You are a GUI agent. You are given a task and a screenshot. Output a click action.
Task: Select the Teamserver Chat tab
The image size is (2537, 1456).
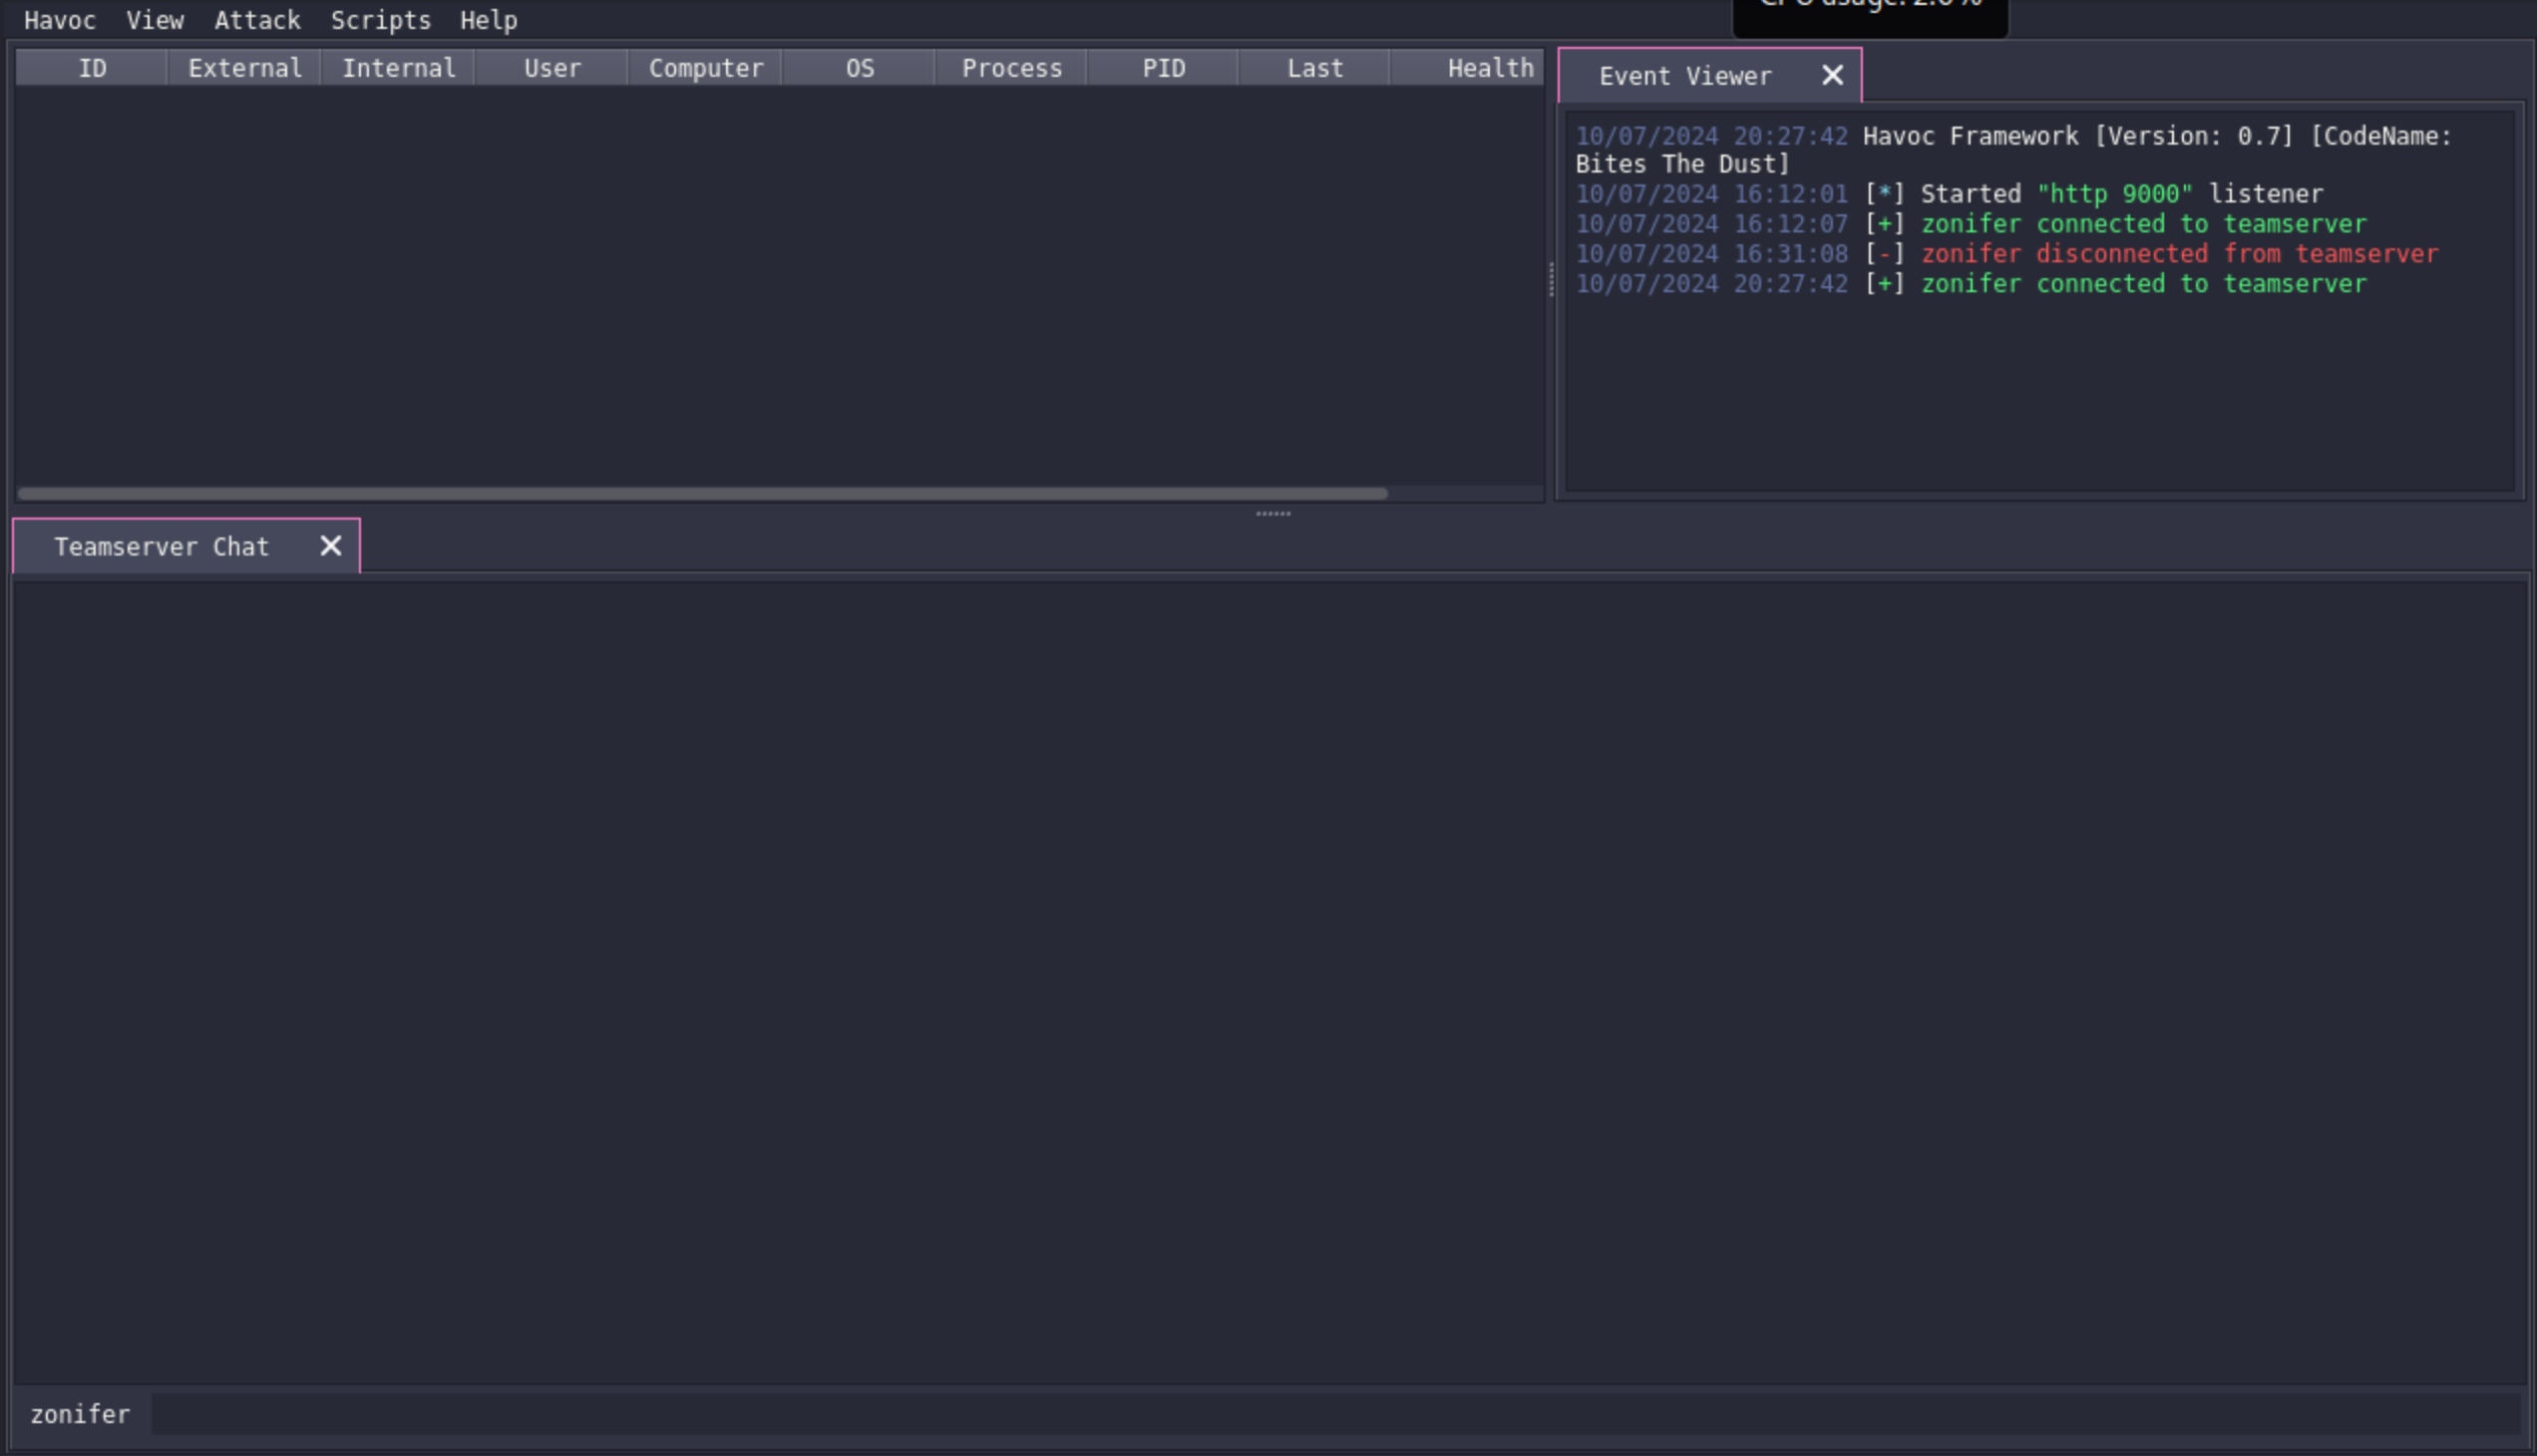(x=161, y=547)
